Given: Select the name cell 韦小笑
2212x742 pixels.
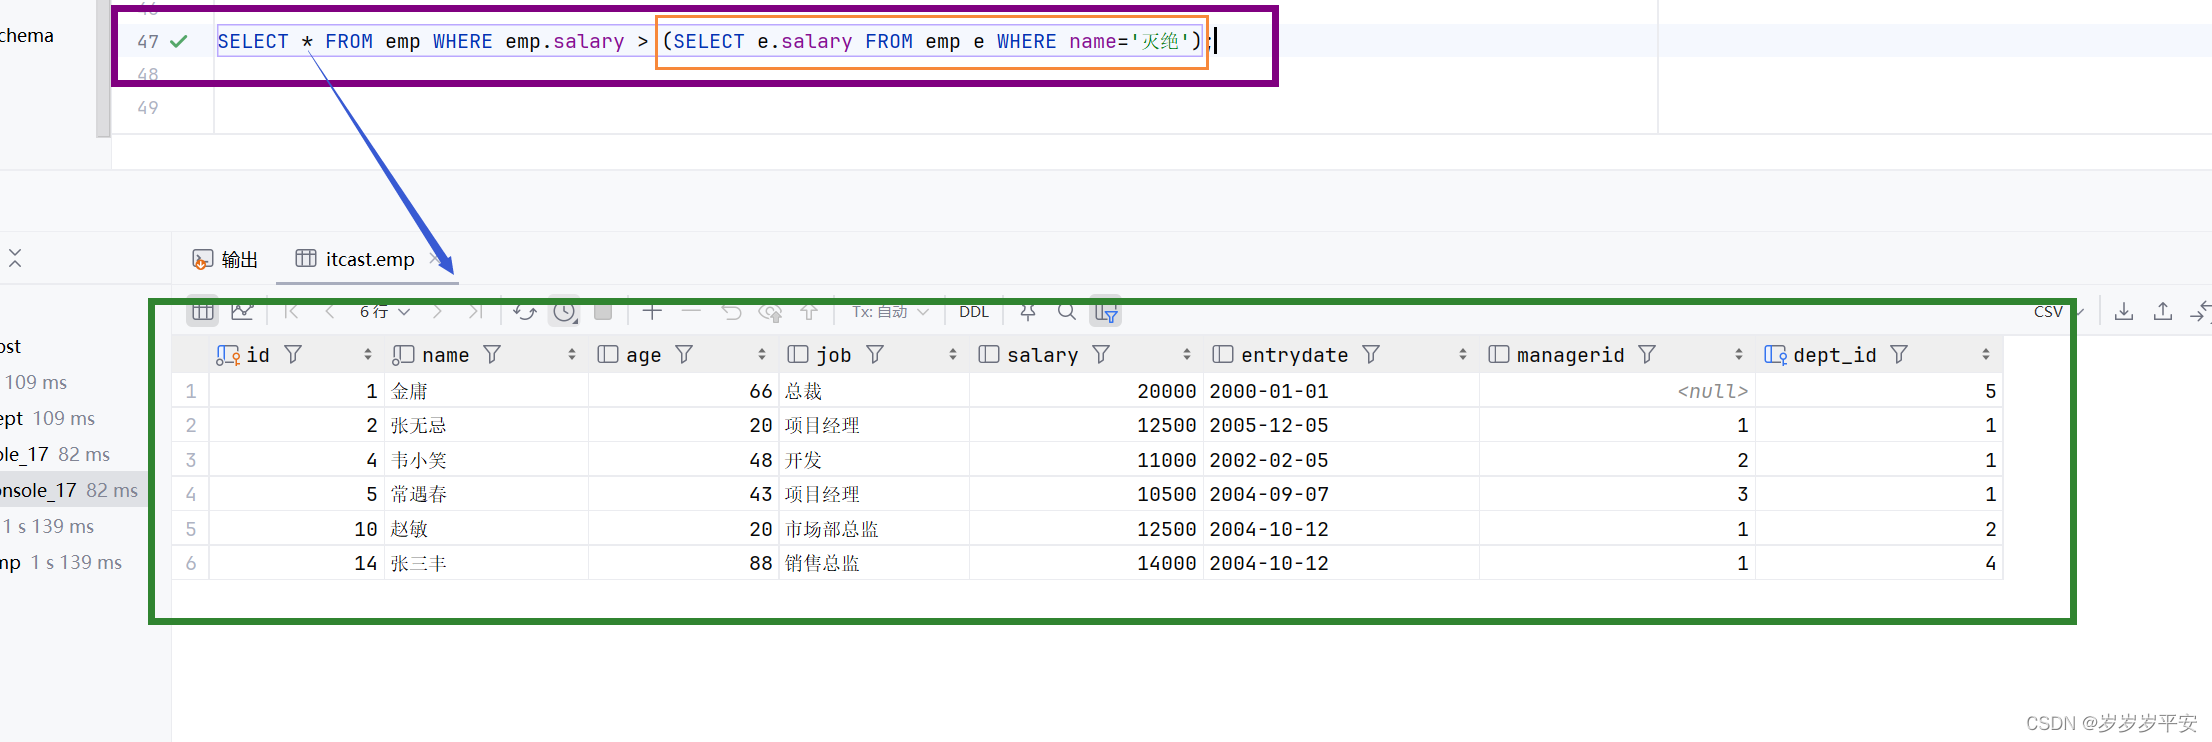Looking at the screenshot, I should click(x=486, y=460).
